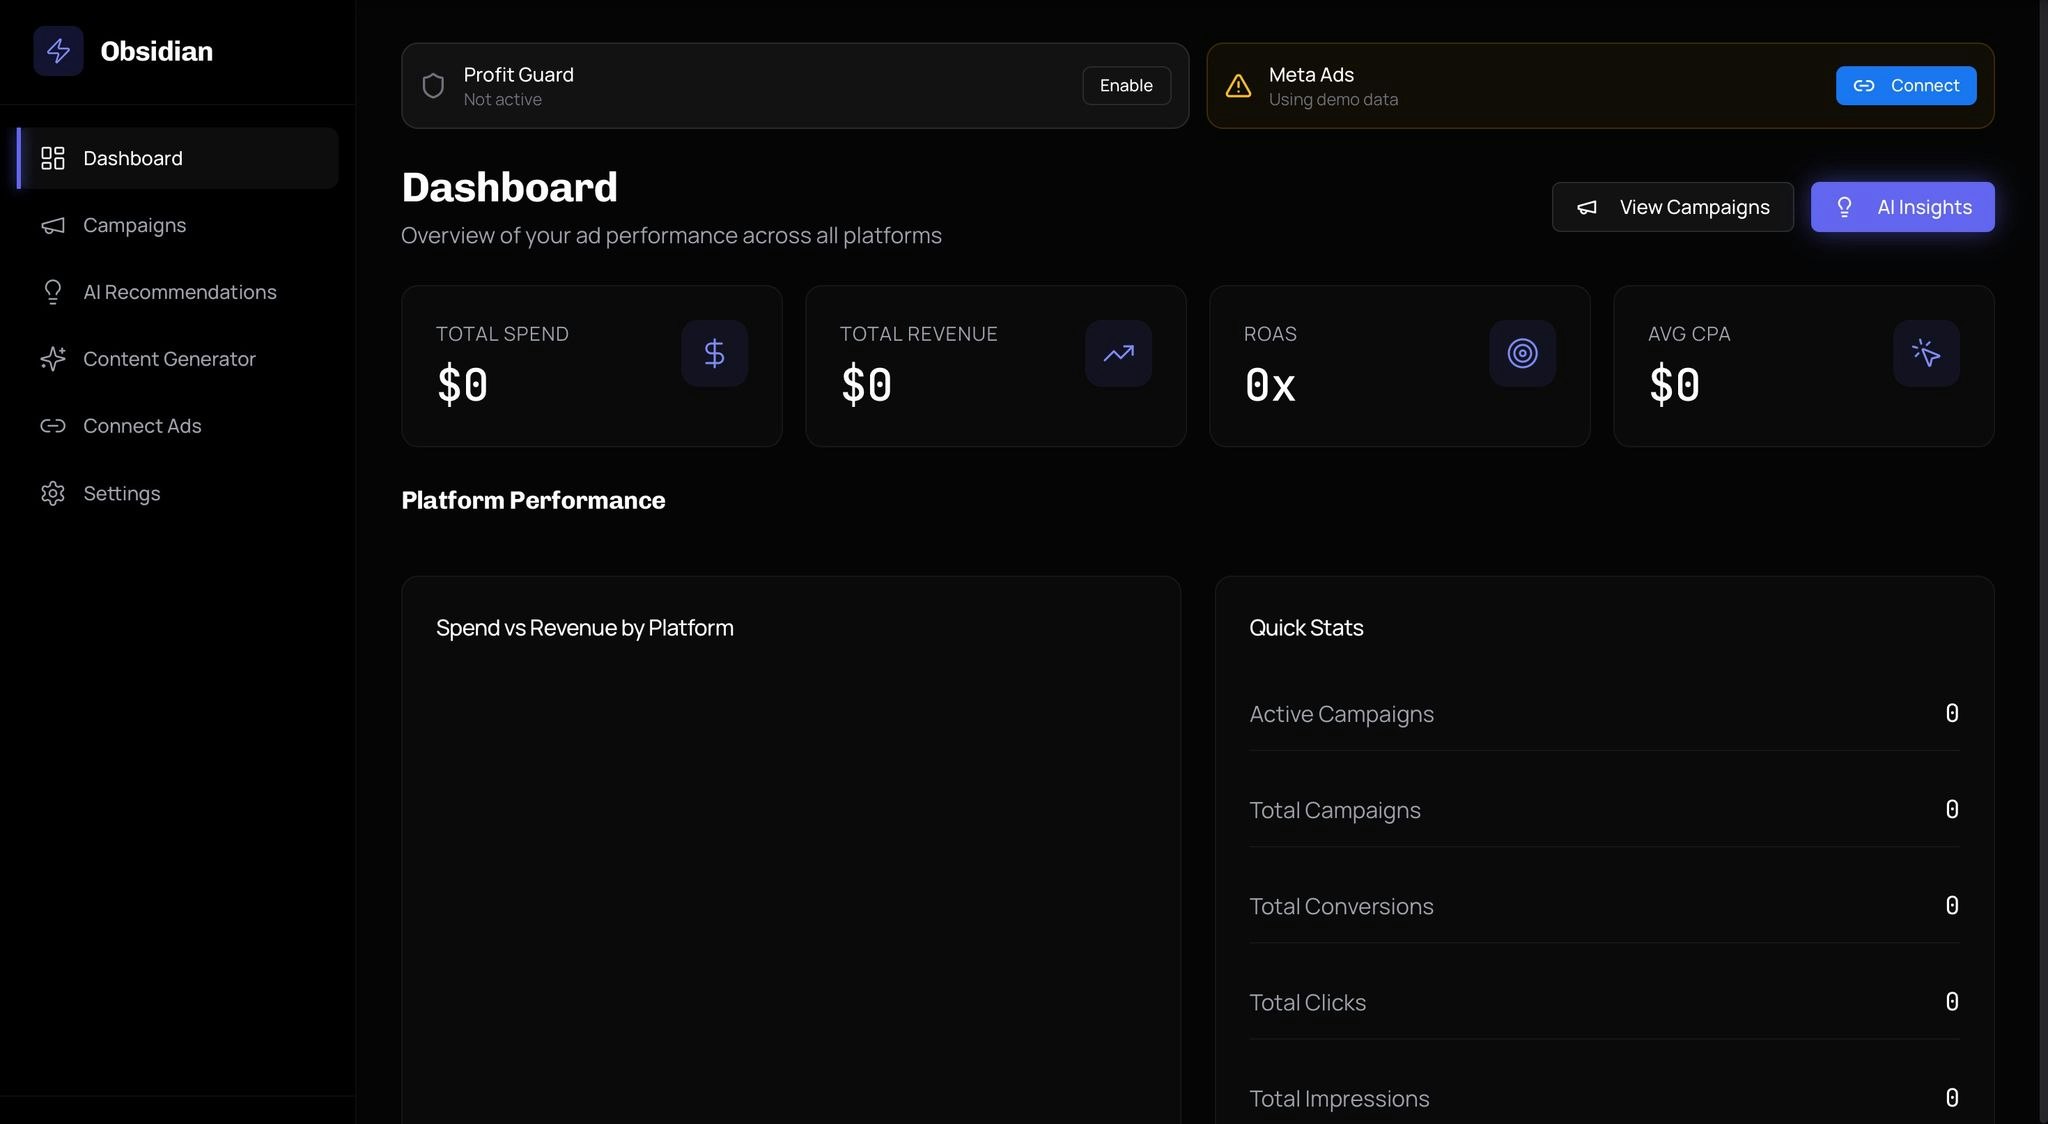Navigate to Connect Ads

coord(142,426)
